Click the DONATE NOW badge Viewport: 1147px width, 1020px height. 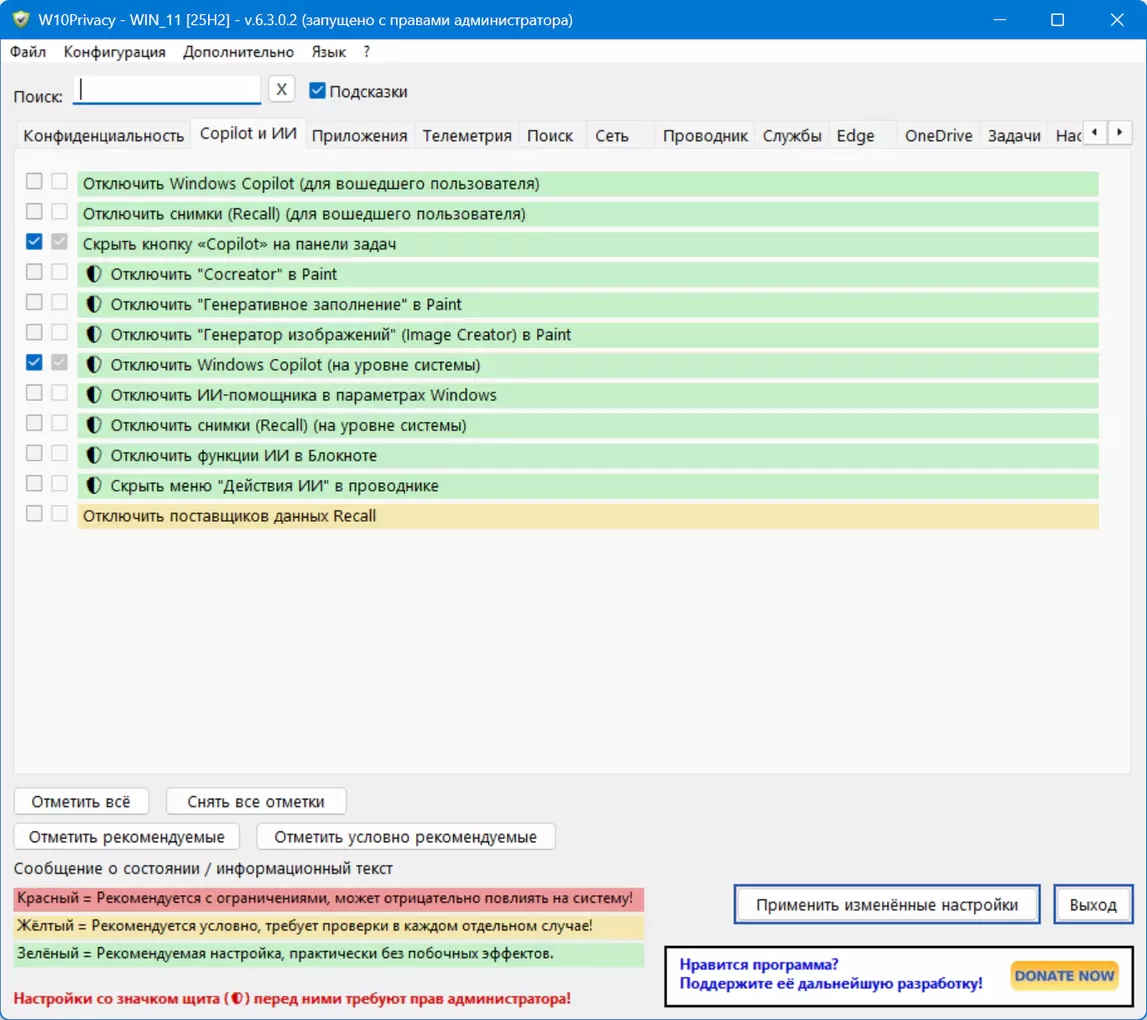point(1064,976)
